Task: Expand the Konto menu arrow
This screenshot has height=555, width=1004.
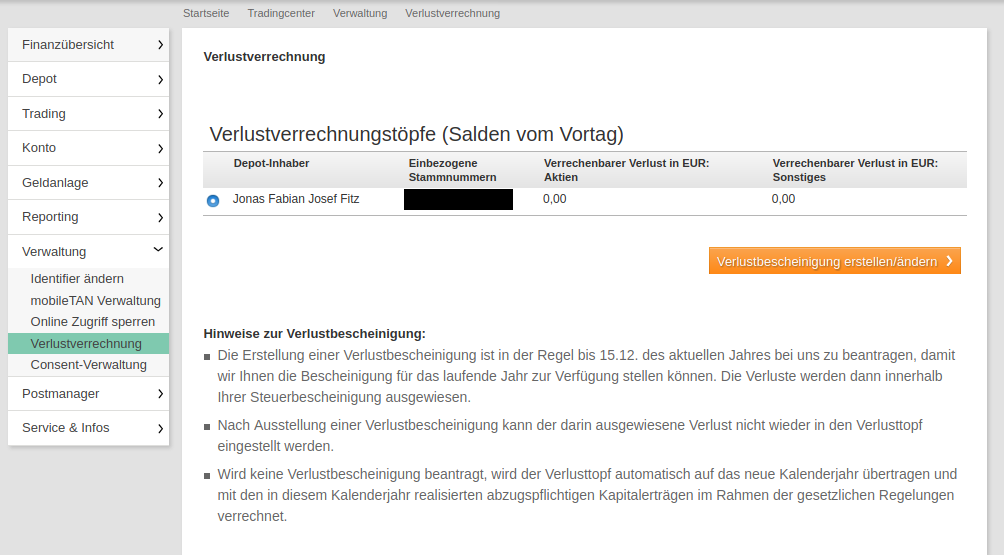Action: click(x=160, y=148)
